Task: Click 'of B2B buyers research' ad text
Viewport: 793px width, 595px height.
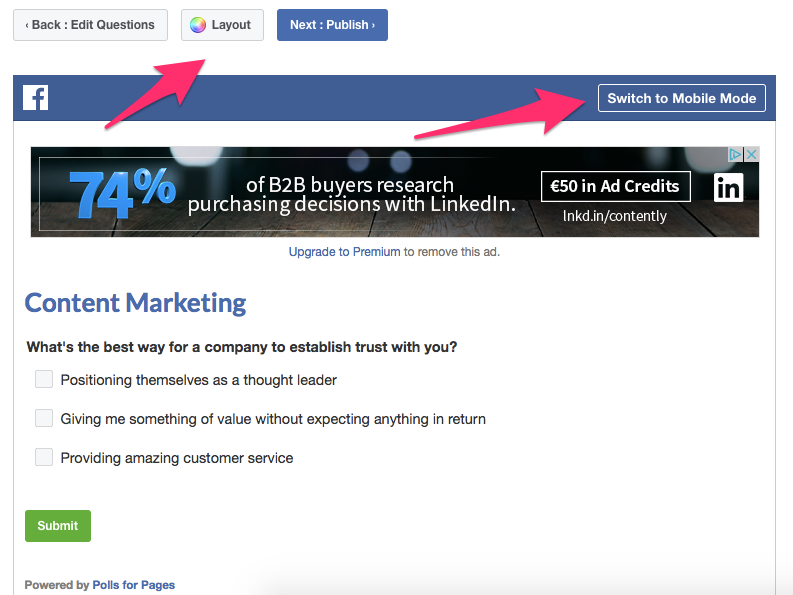Action: tap(350, 185)
